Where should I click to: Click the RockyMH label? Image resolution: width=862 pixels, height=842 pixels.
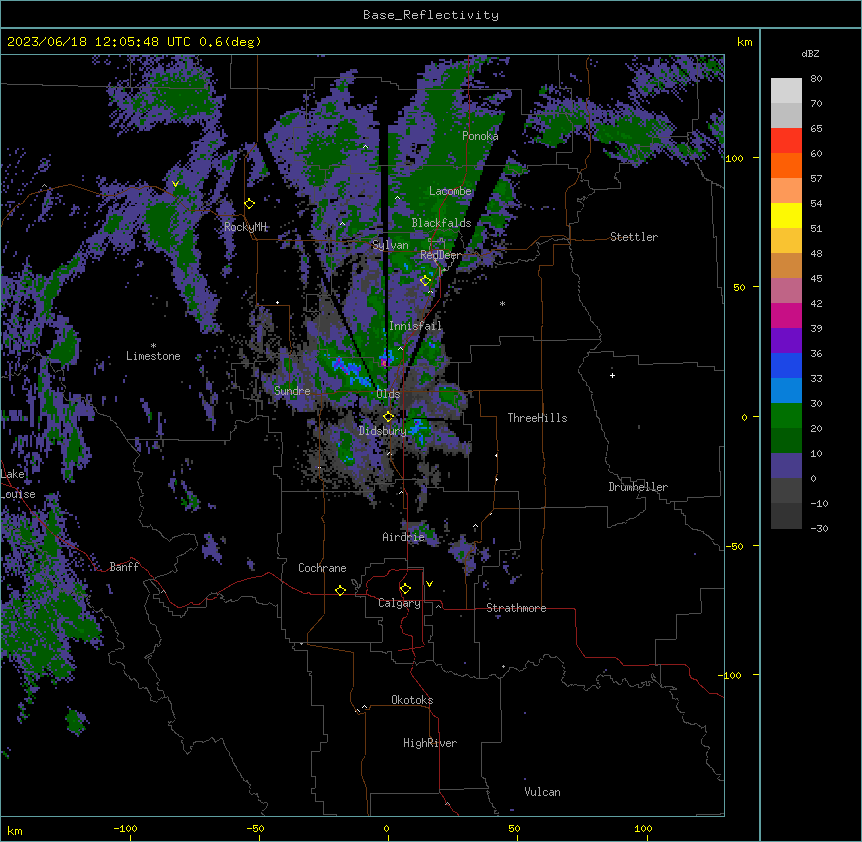tap(245, 227)
